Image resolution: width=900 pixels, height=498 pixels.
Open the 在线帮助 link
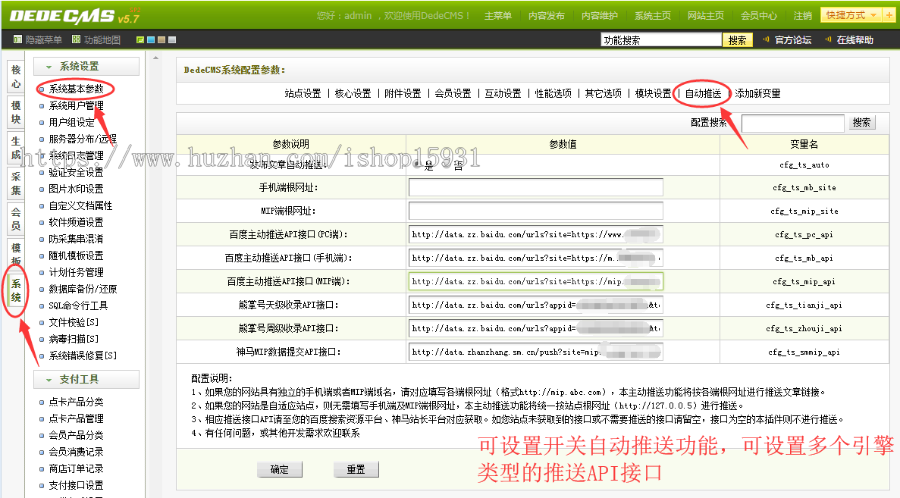855,40
